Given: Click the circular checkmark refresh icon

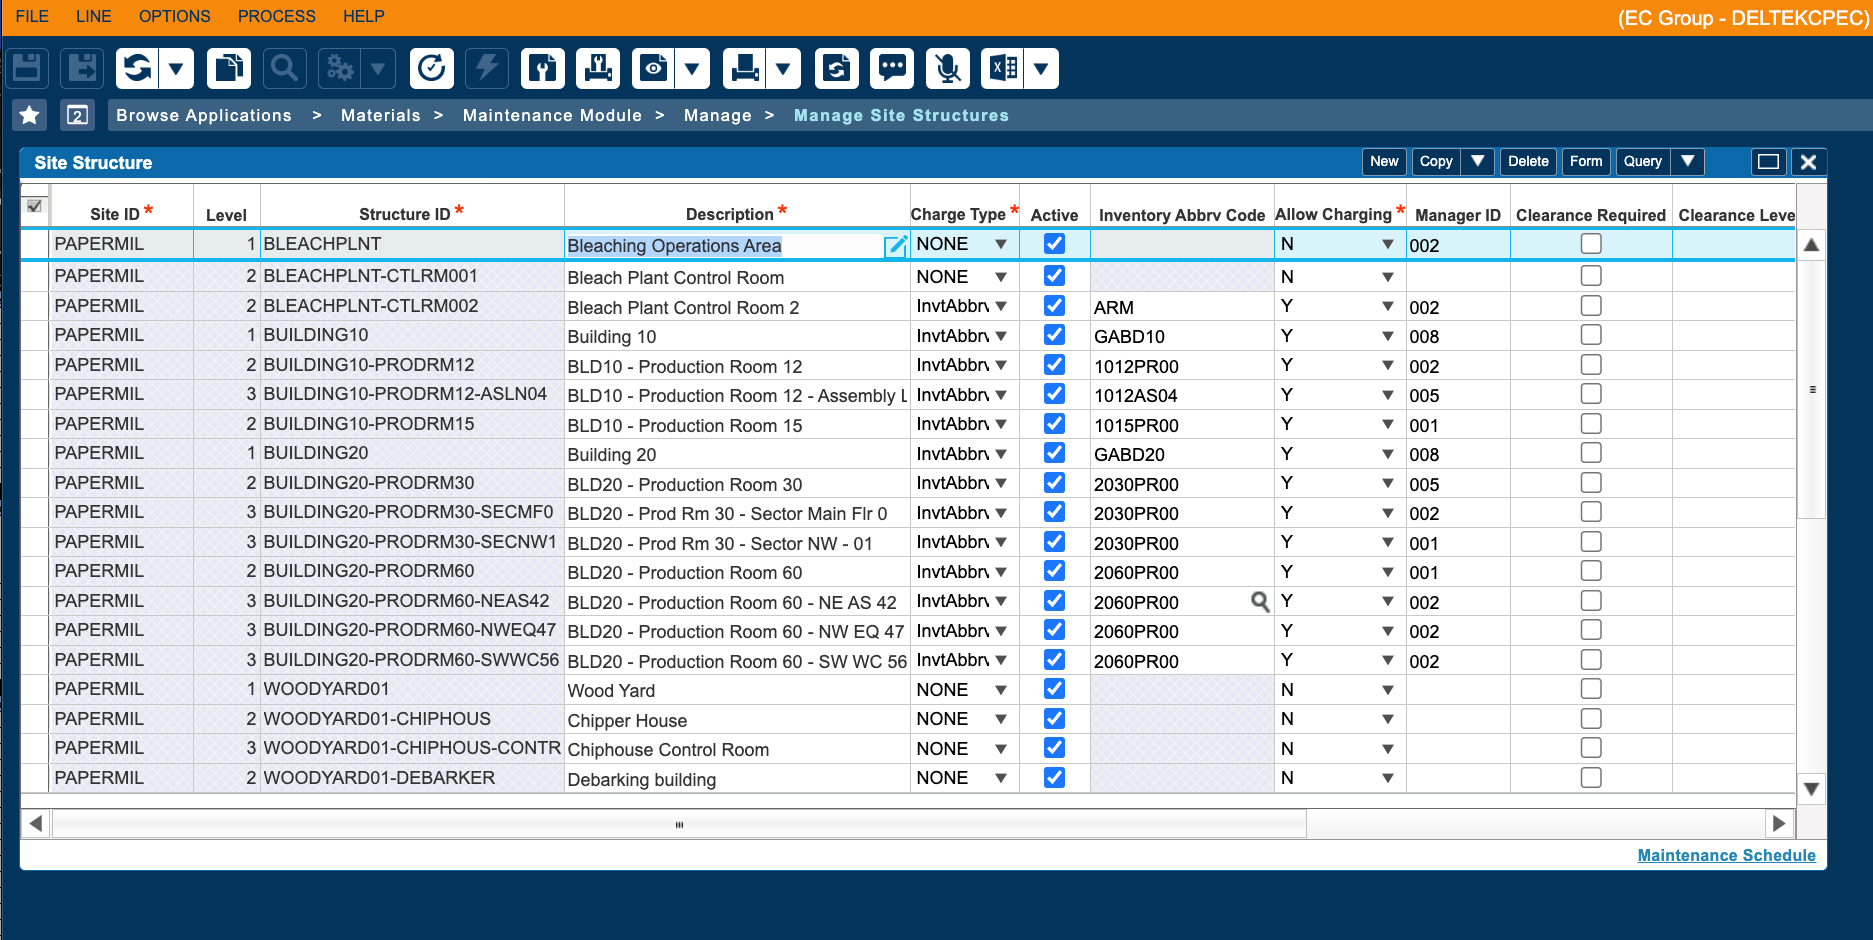Looking at the screenshot, I should point(432,69).
